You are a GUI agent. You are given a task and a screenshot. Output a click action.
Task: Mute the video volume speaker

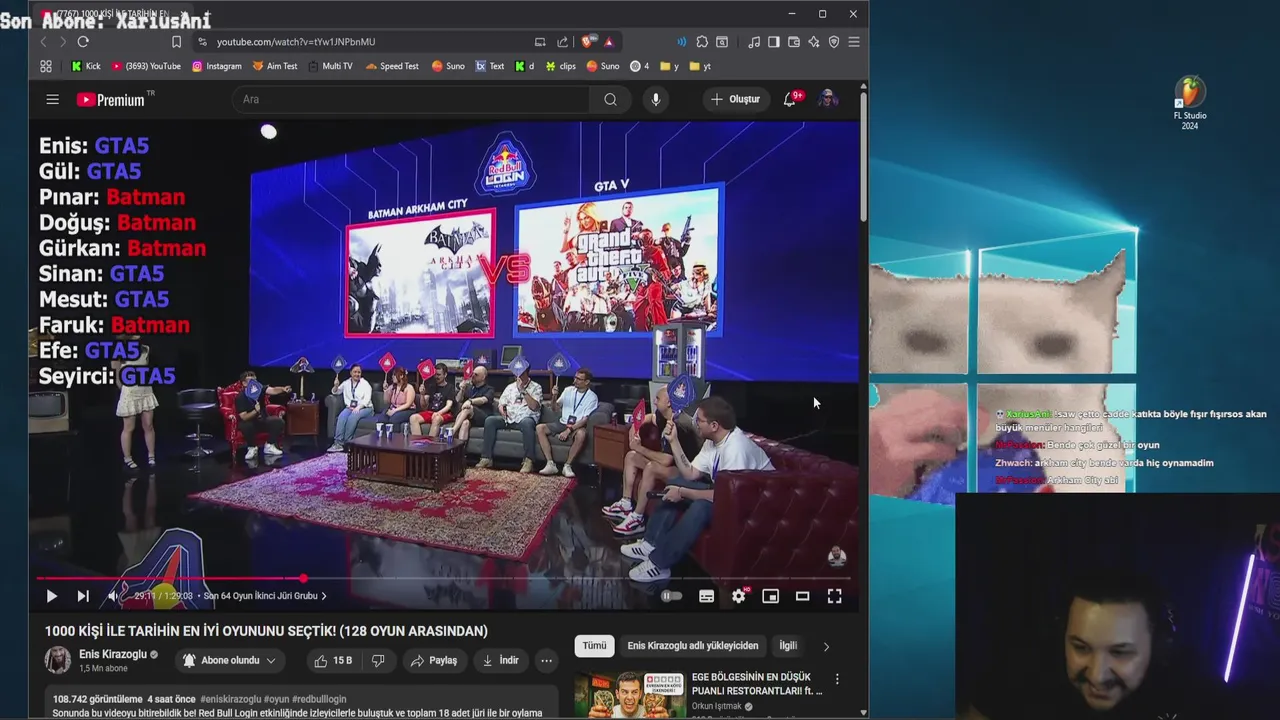tap(114, 596)
